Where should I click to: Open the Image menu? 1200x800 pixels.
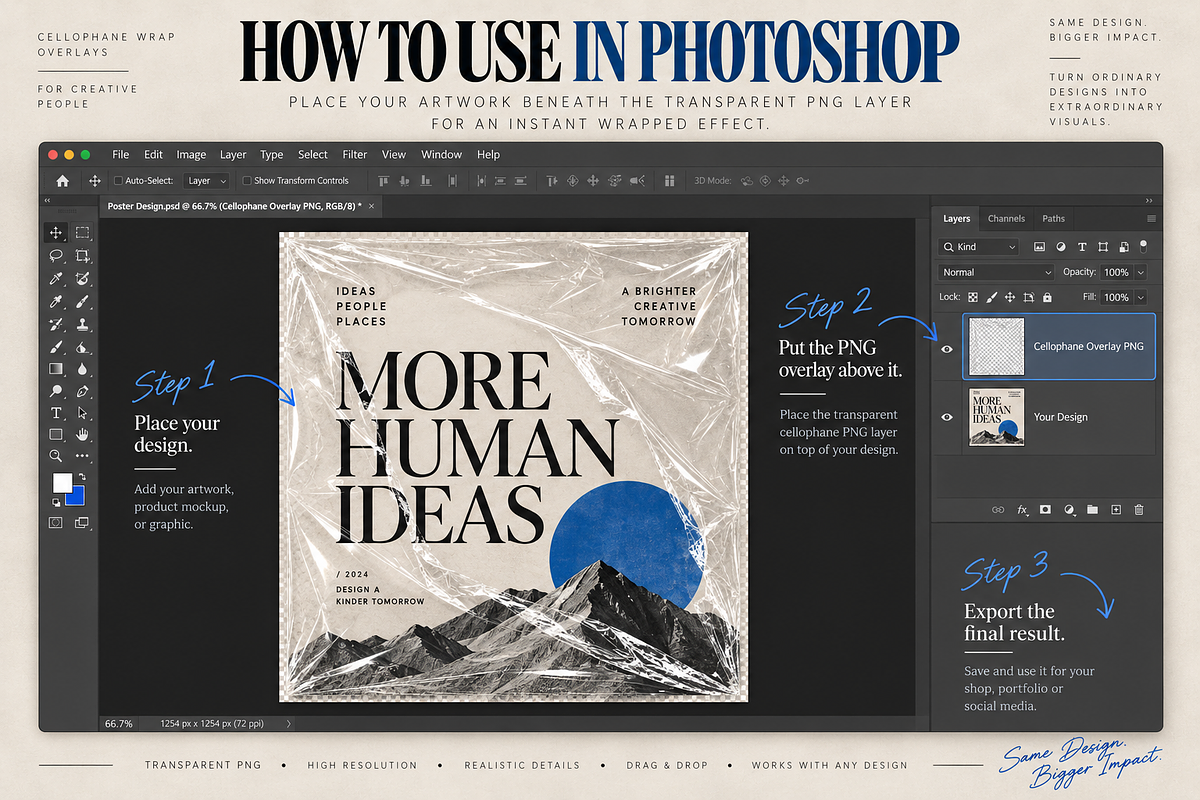tap(191, 155)
